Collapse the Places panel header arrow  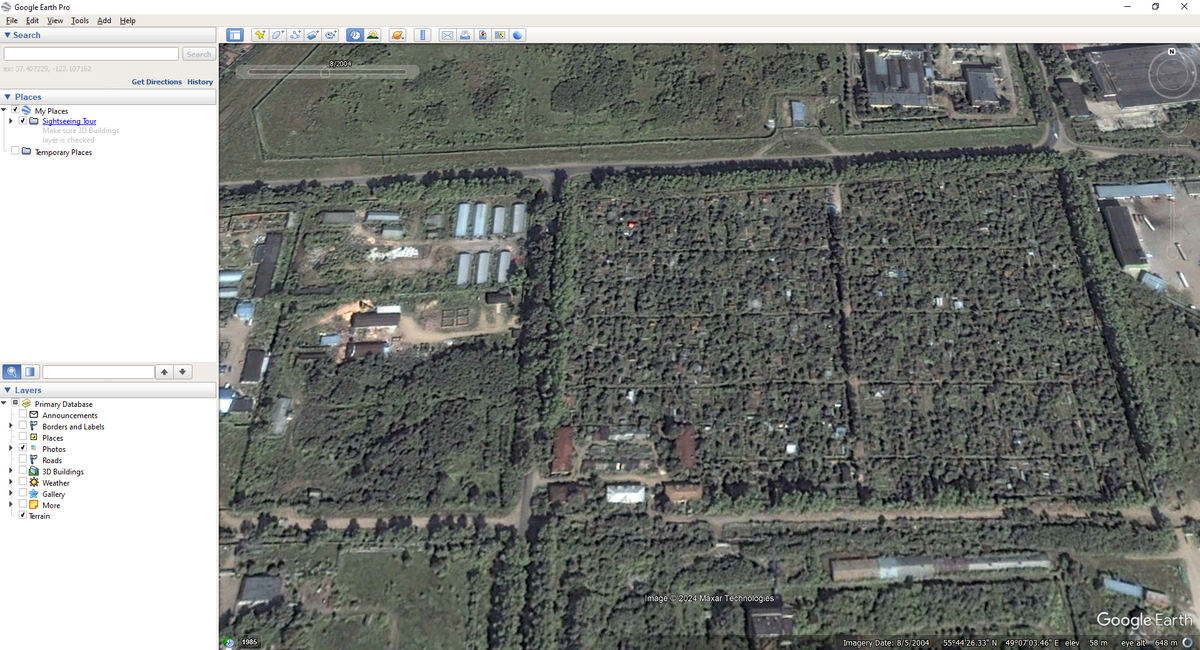pos(8,97)
